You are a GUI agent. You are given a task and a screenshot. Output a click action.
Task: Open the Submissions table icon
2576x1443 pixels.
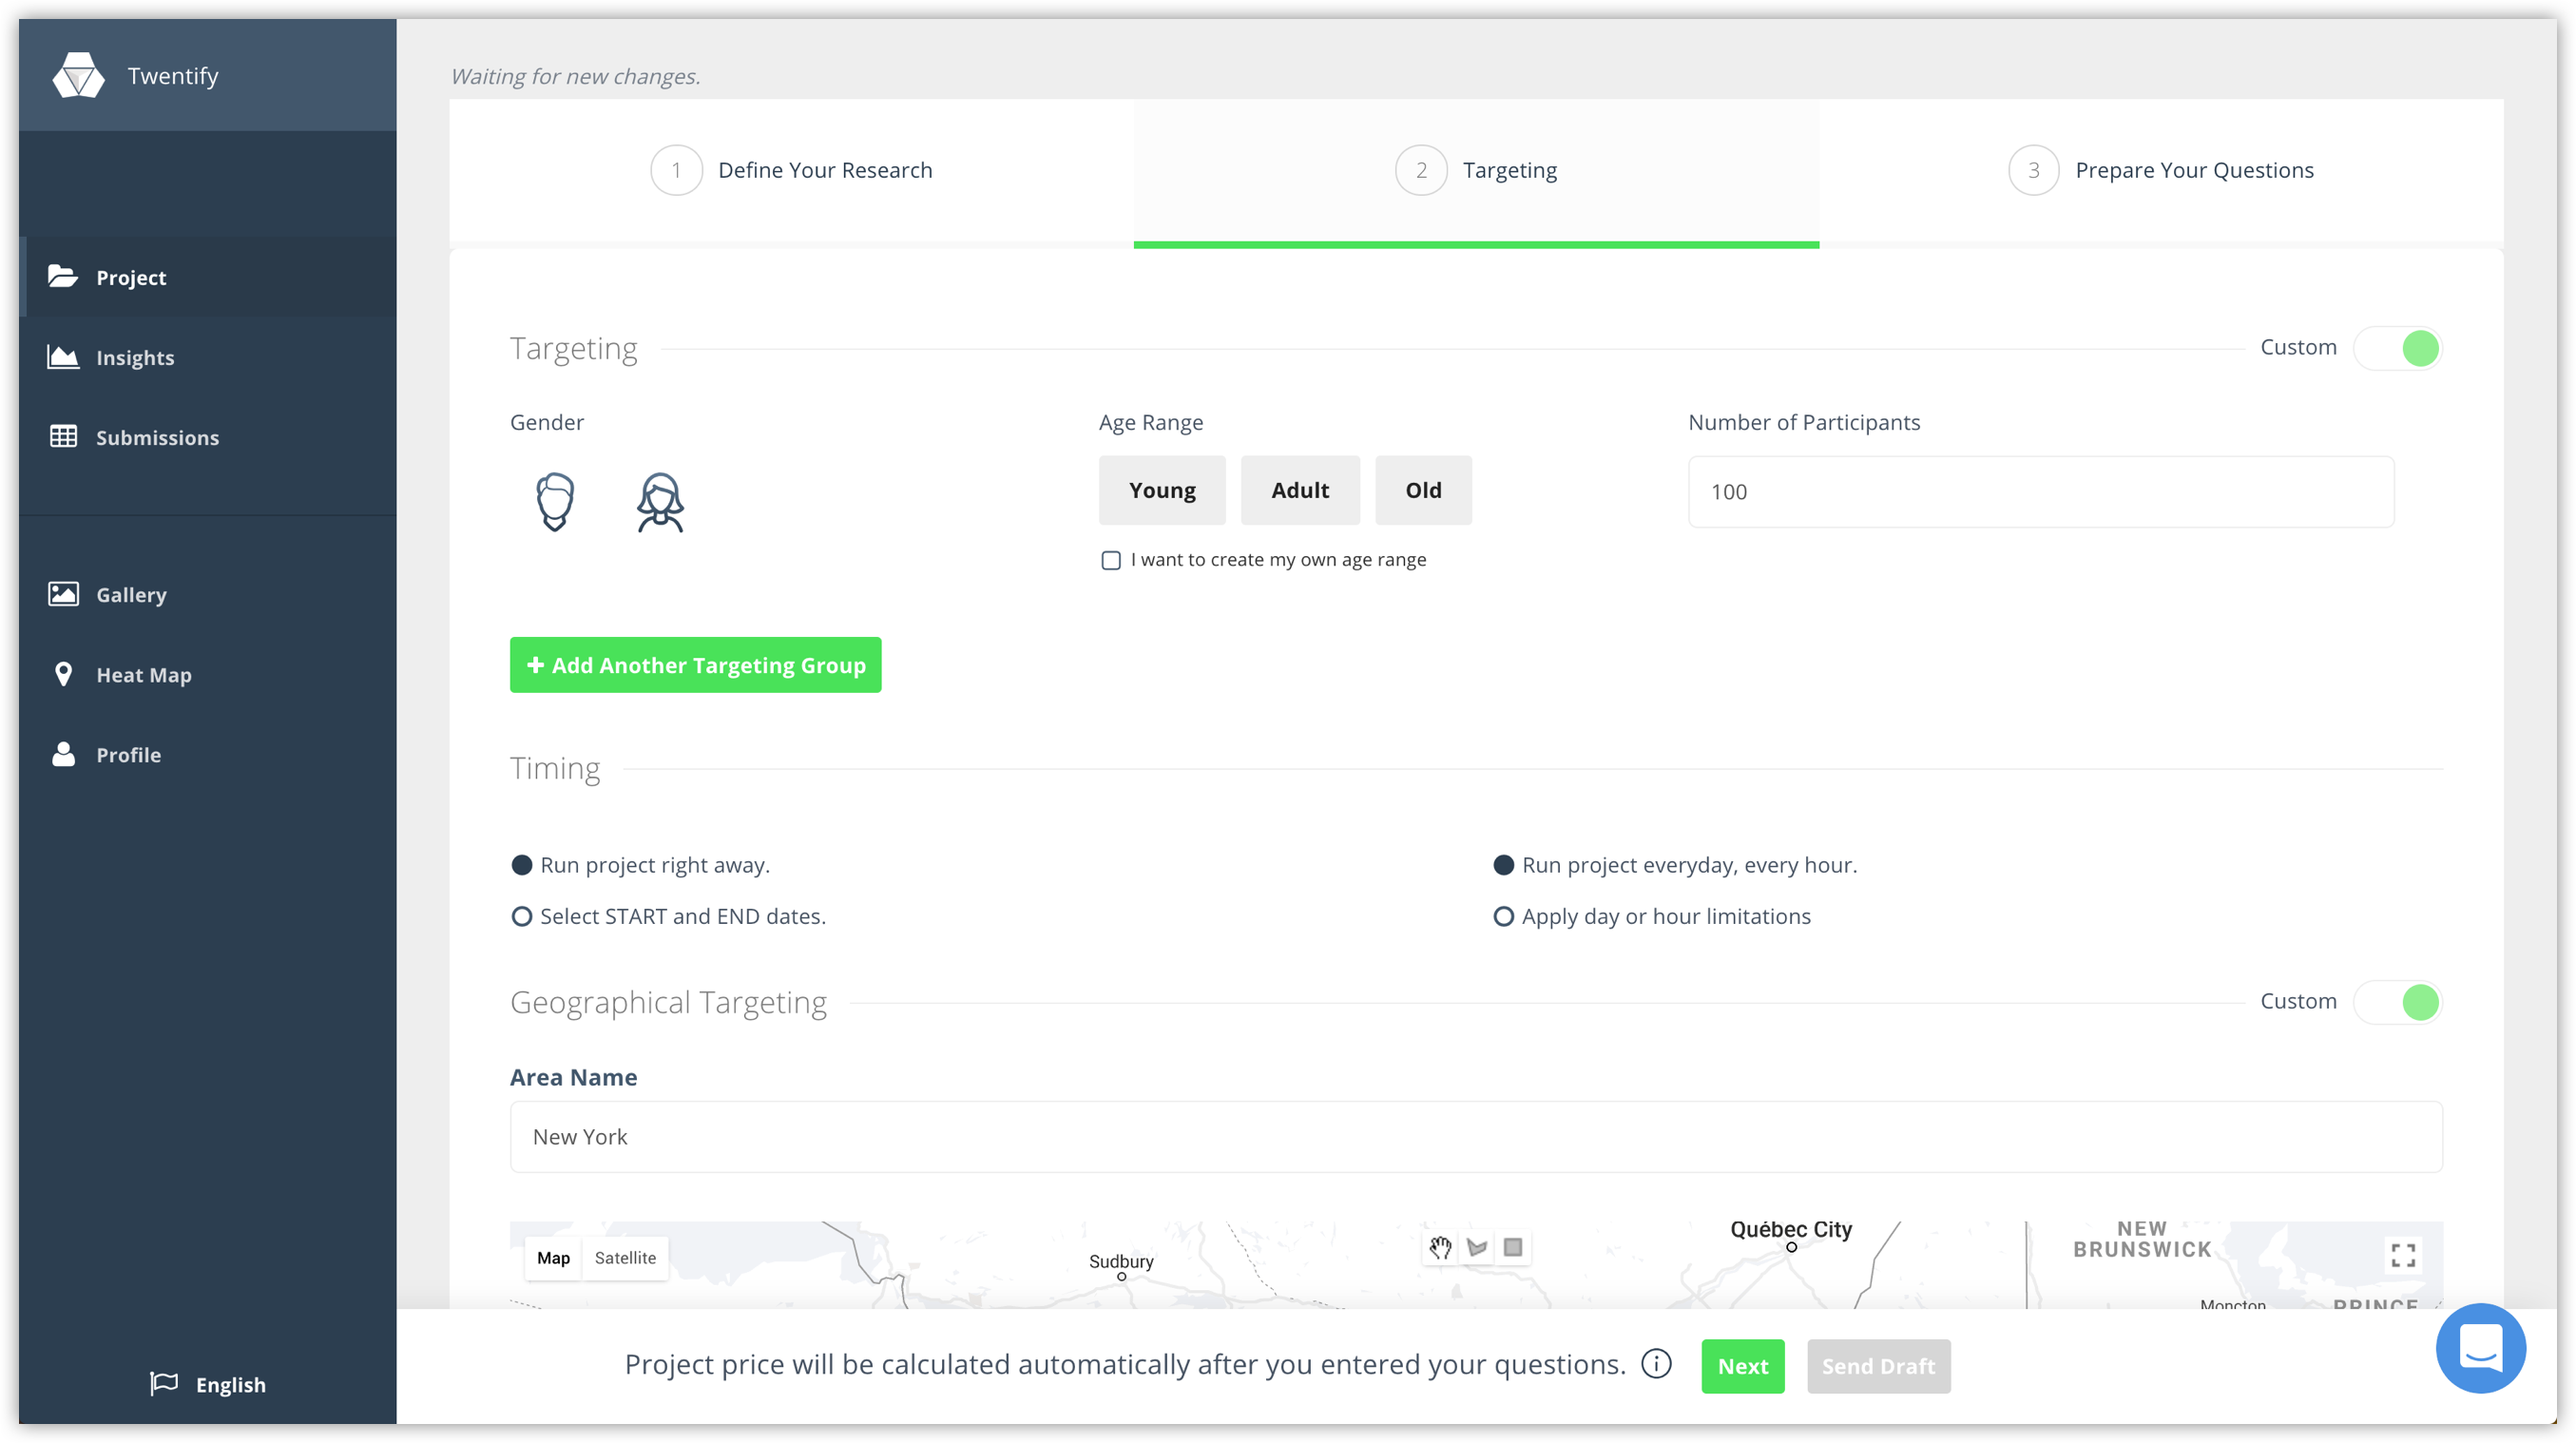click(x=63, y=437)
